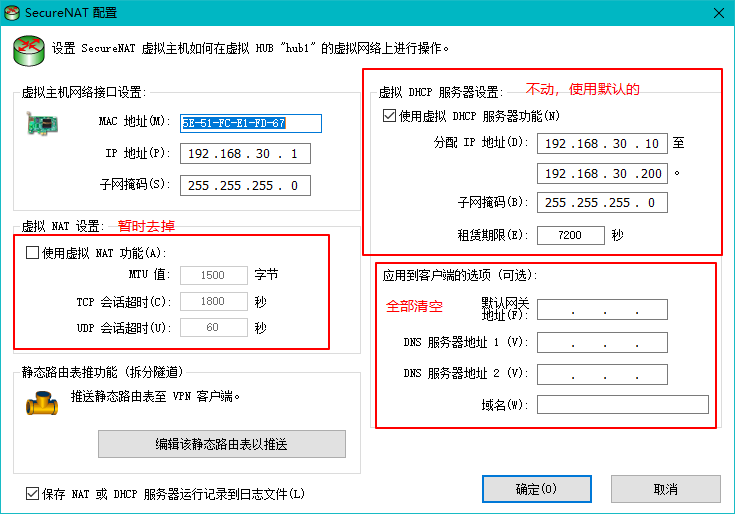Click the "虚拟 DHCP 服务器设置" group label

pos(441,92)
